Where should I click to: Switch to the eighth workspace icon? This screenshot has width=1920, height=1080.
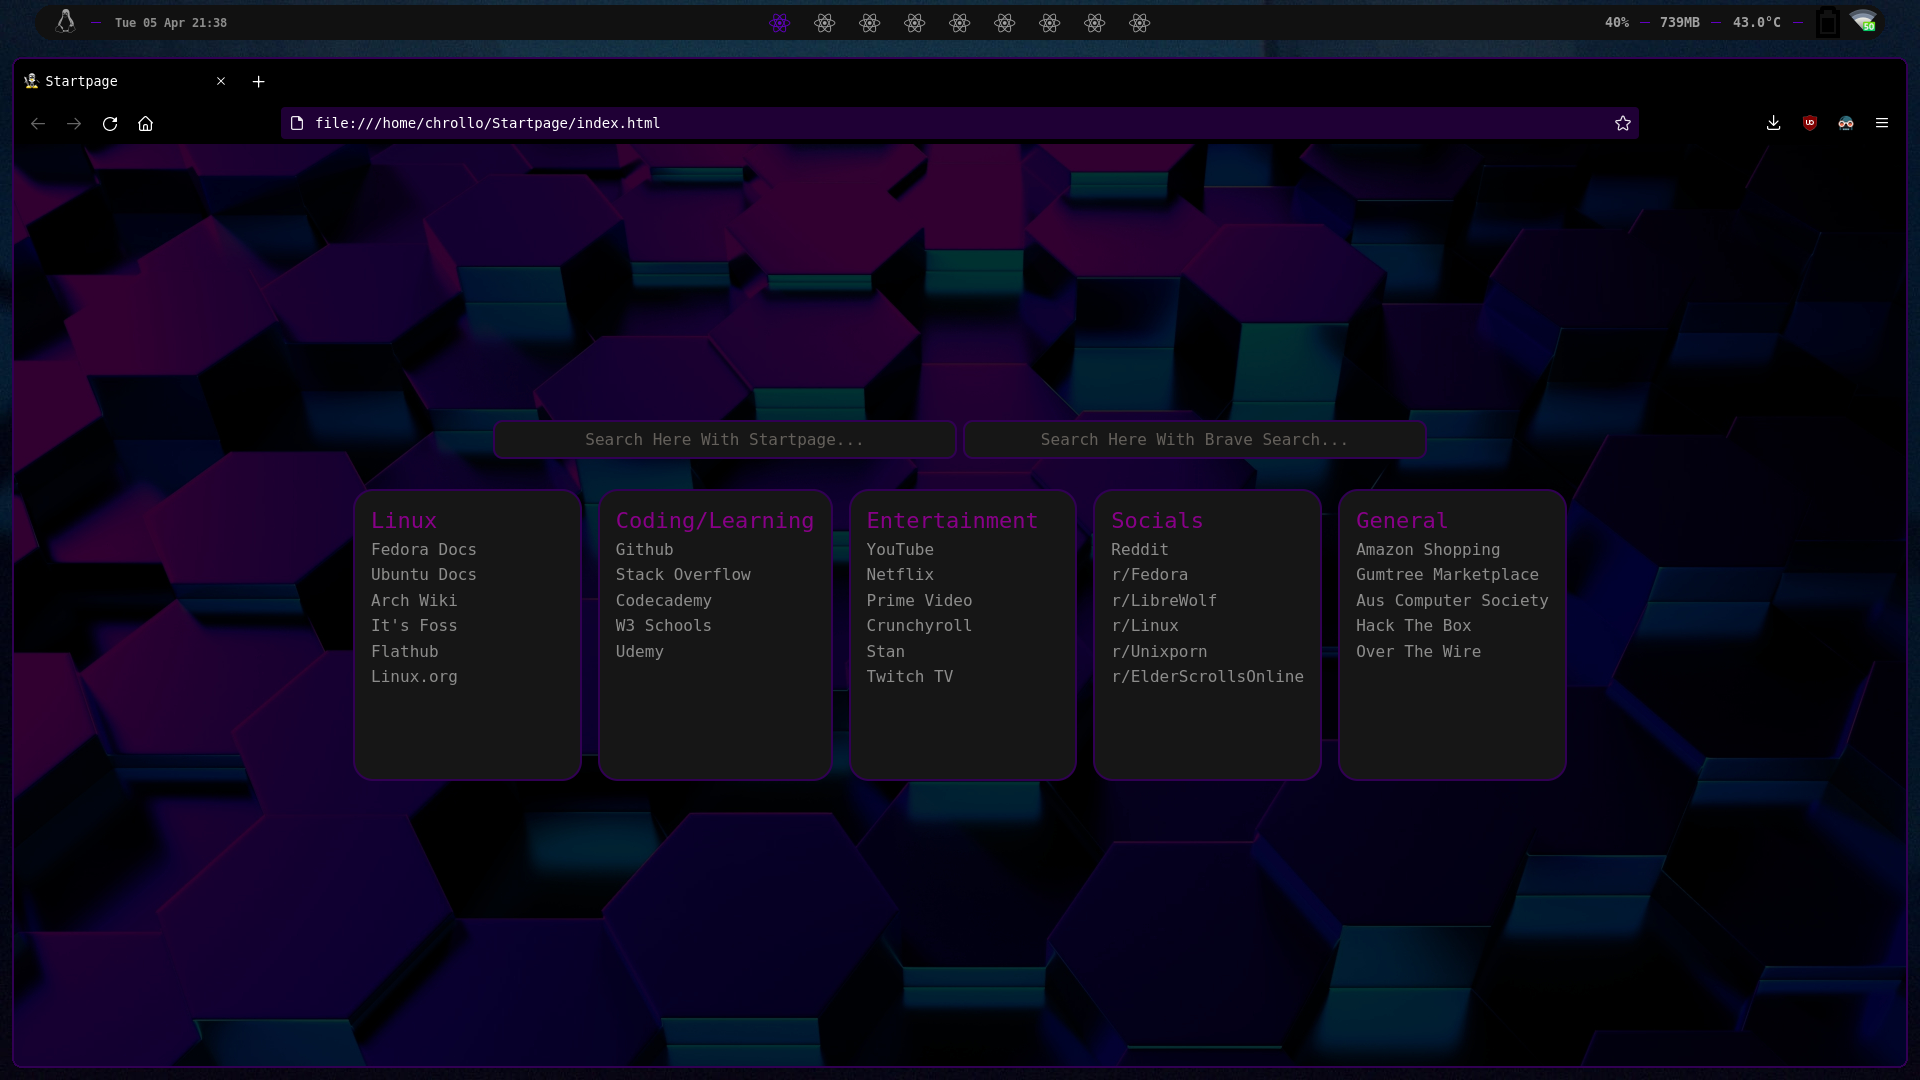coord(1095,22)
